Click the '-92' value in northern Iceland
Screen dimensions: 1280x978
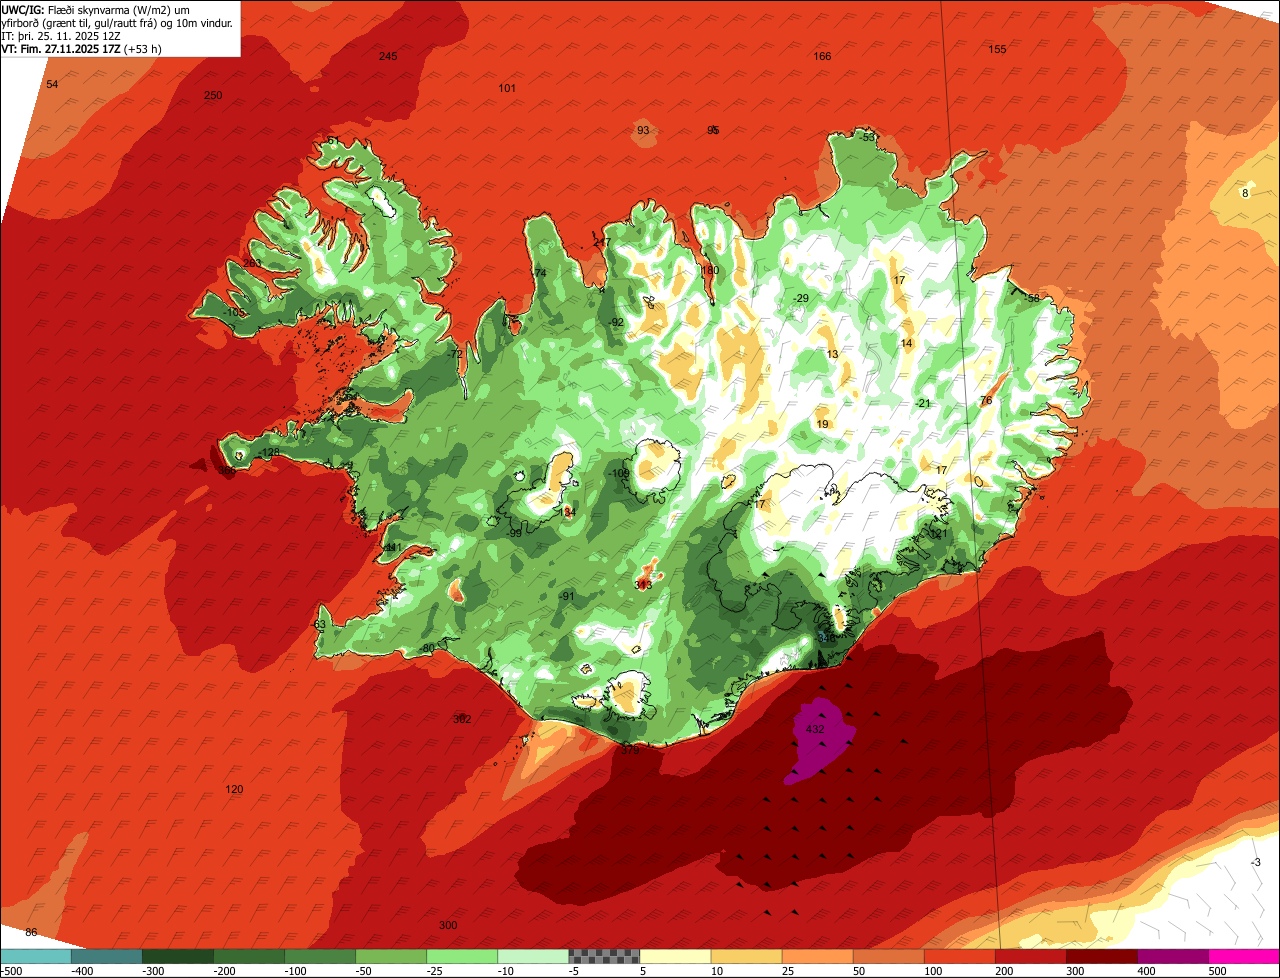[x=616, y=322]
